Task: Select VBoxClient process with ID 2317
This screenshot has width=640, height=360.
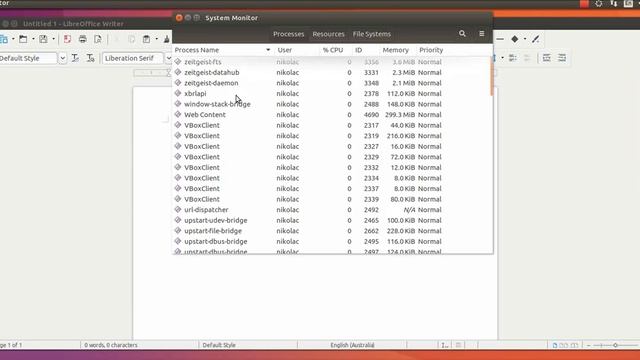Action: click(331, 125)
